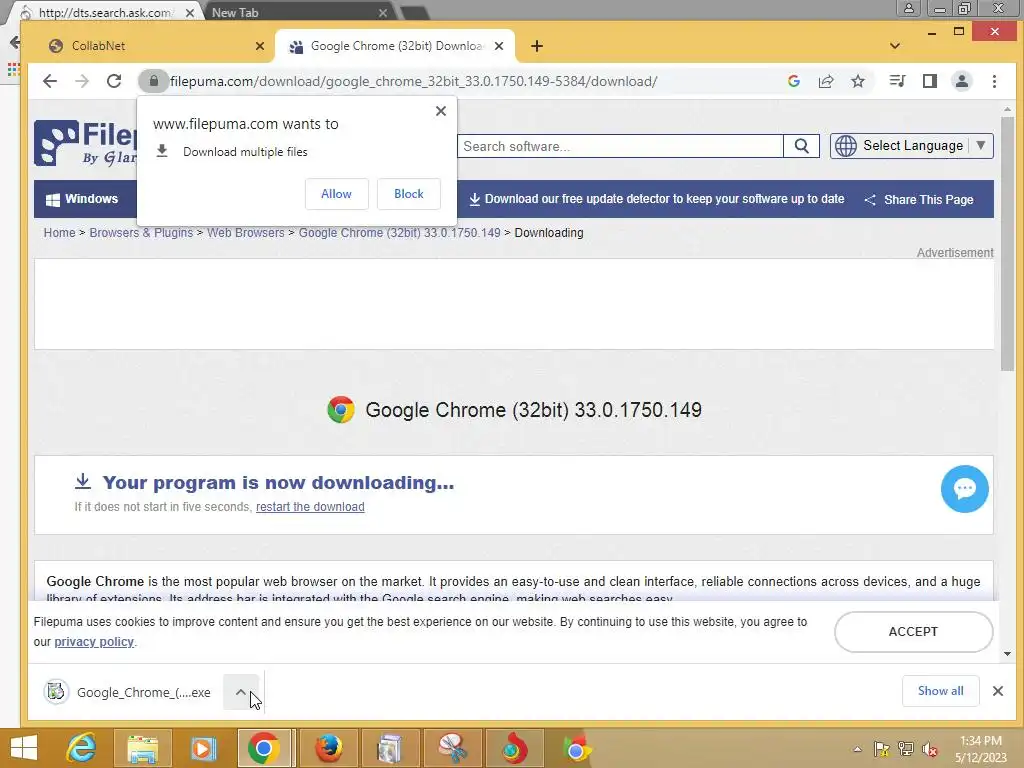The image size is (1024, 768).
Task: Expand the download item options chevron
Action: point(240,692)
